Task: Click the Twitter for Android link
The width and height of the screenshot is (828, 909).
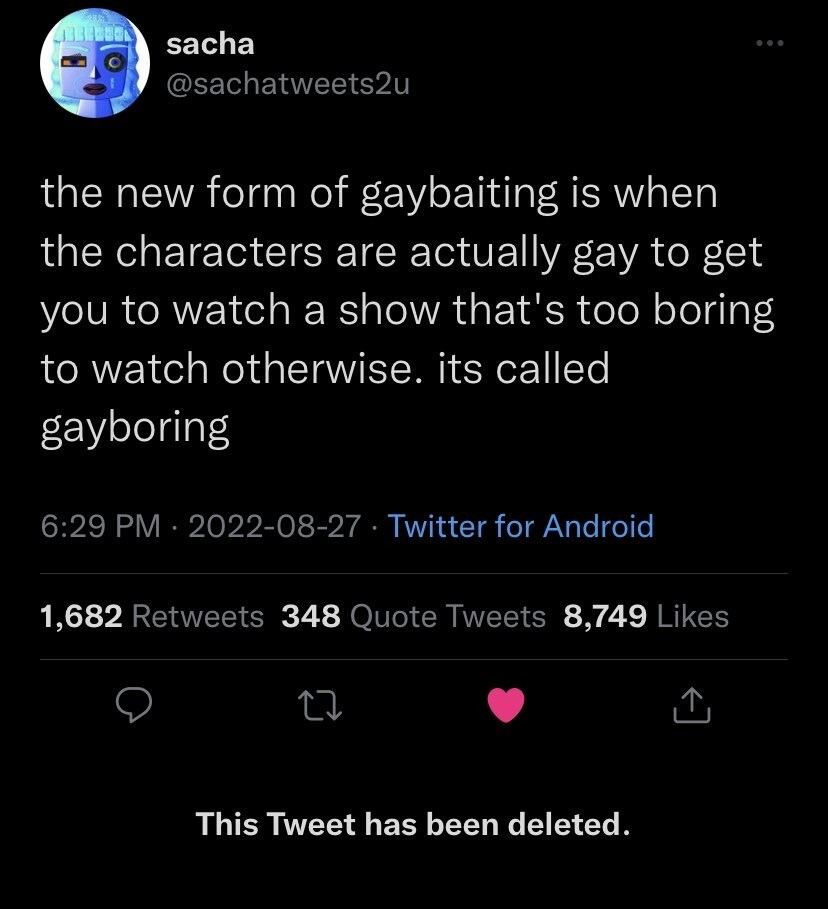Action: (x=520, y=526)
